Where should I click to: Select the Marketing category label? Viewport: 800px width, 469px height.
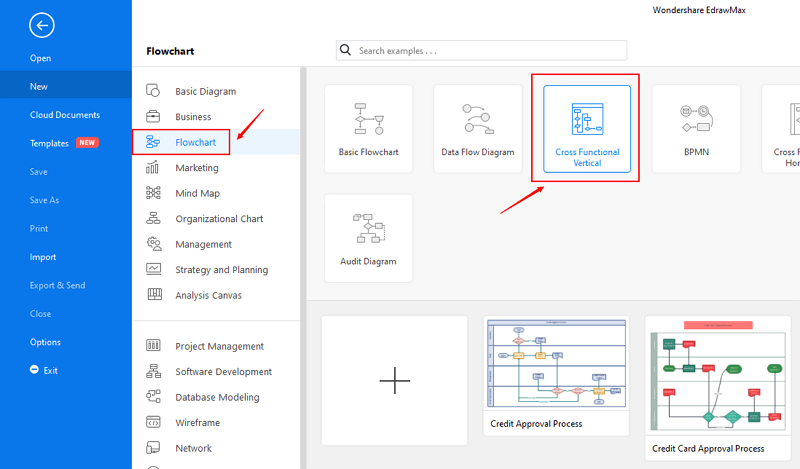(196, 168)
